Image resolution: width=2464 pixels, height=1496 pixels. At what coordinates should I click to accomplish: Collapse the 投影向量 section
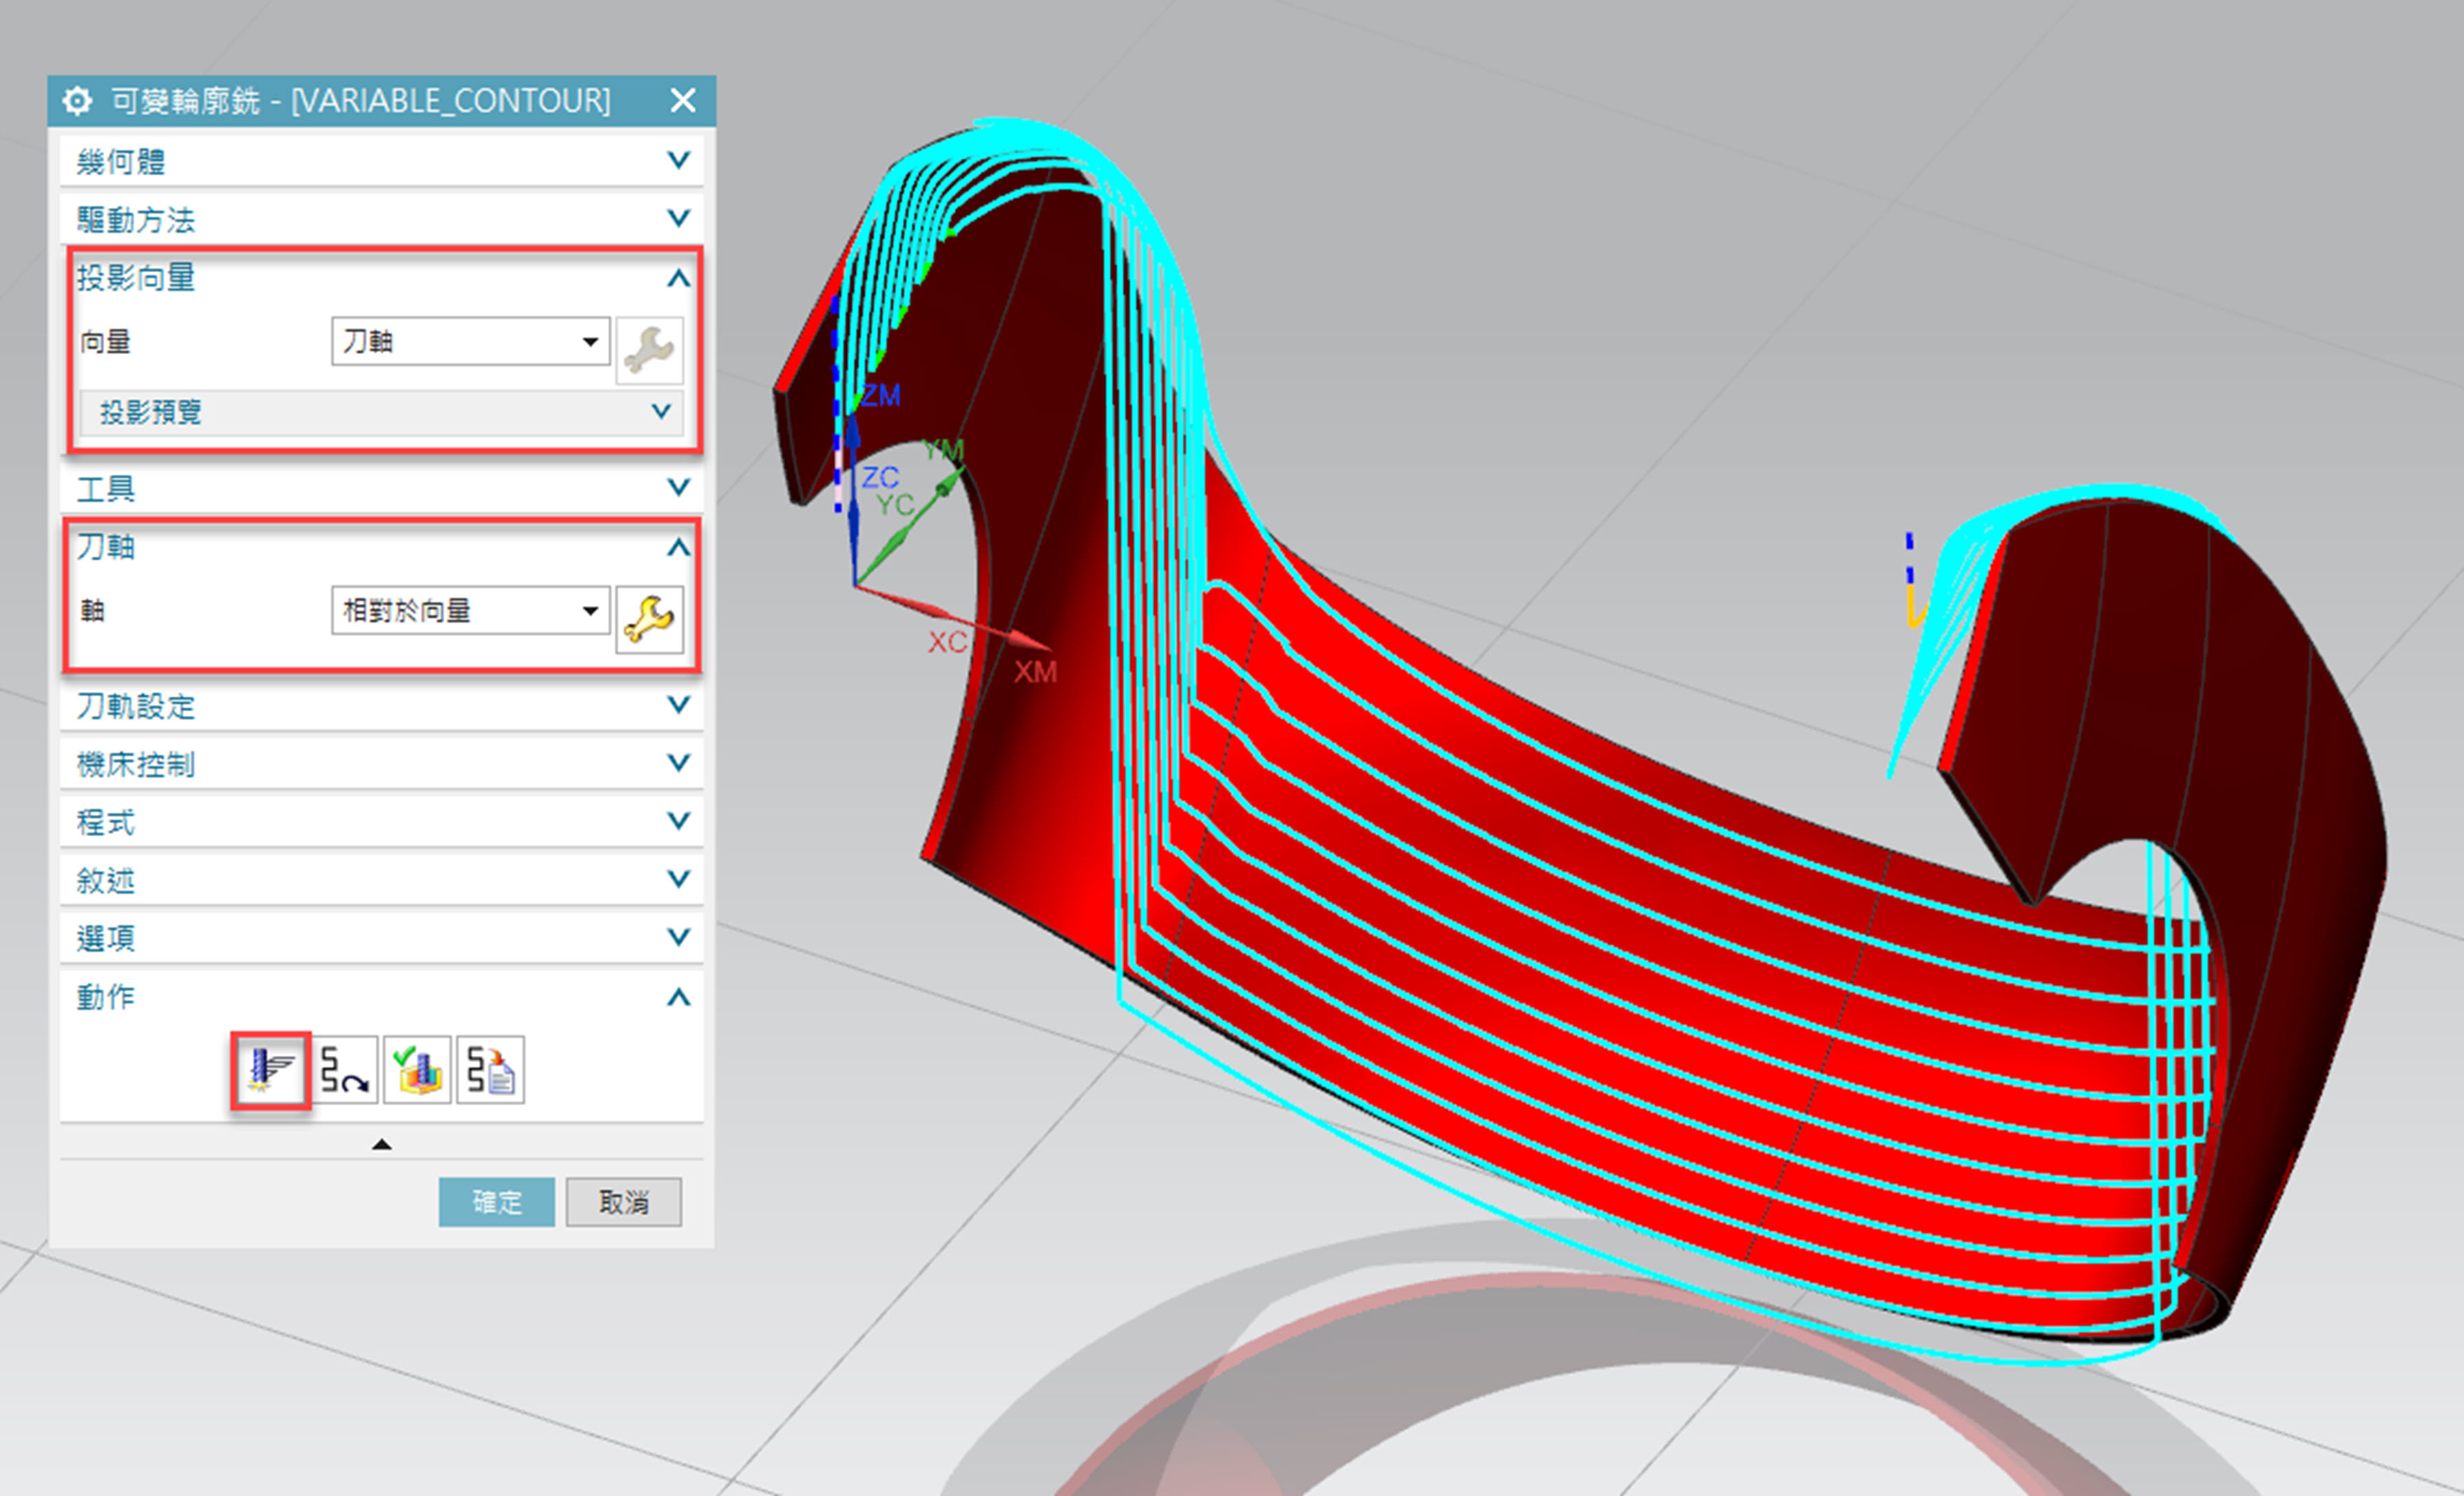[x=381, y=277]
